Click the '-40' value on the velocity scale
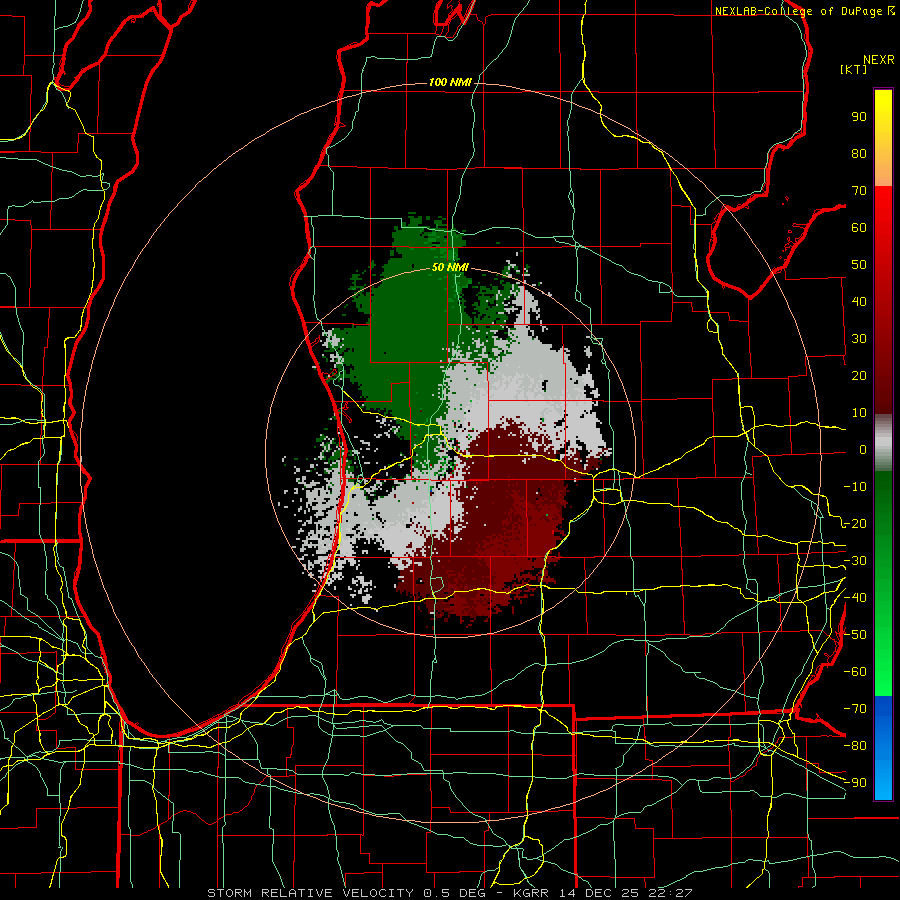Screen dimensions: 900x900 (855, 598)
